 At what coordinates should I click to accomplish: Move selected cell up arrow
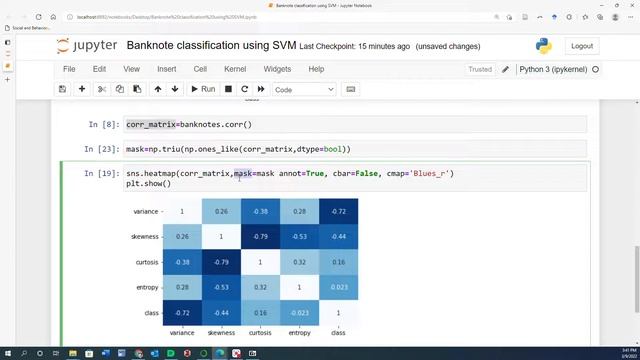coord(158,89)
